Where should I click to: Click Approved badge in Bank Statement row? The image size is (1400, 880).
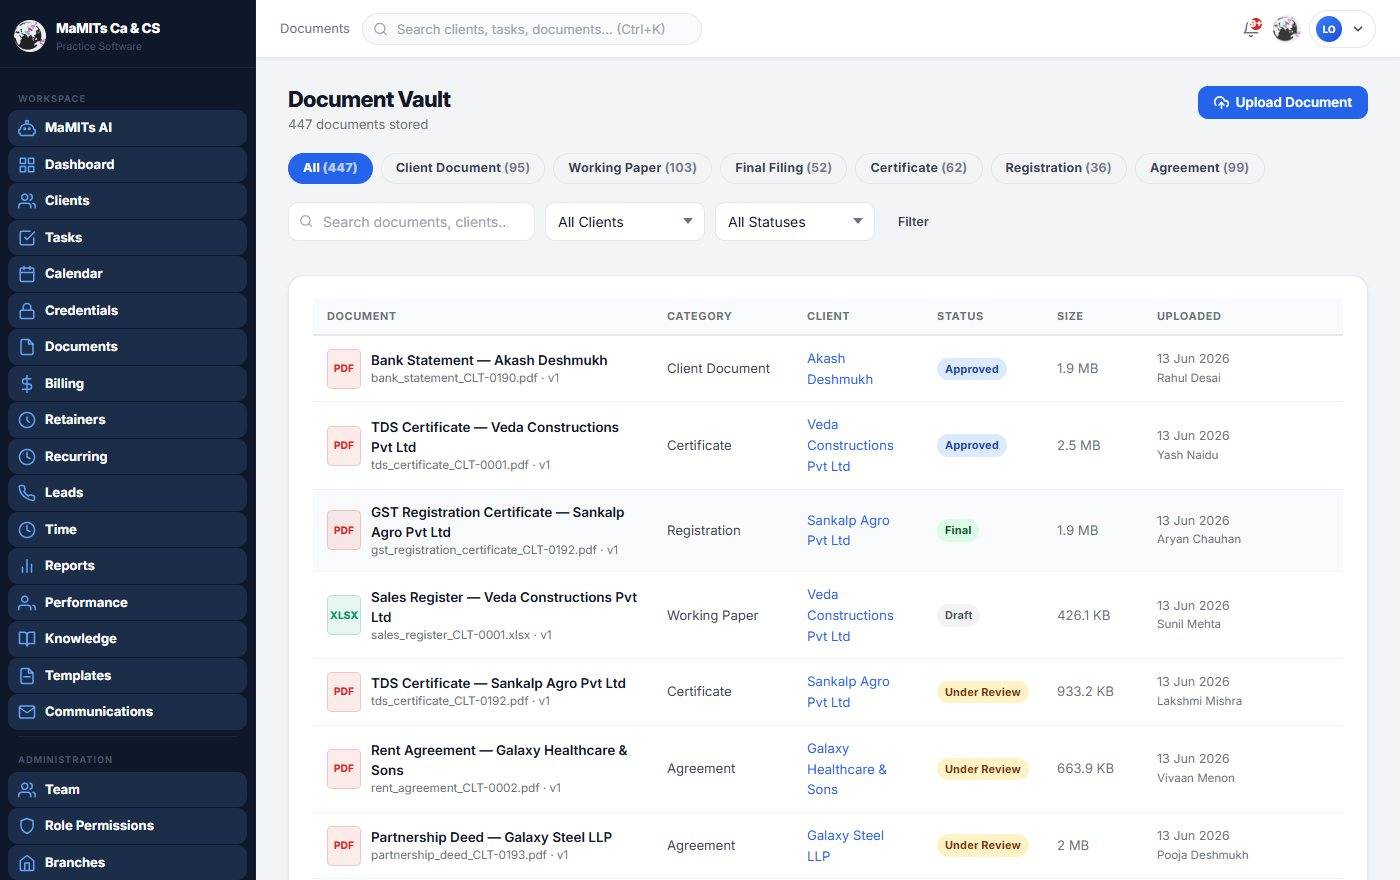tap(972, 369)
